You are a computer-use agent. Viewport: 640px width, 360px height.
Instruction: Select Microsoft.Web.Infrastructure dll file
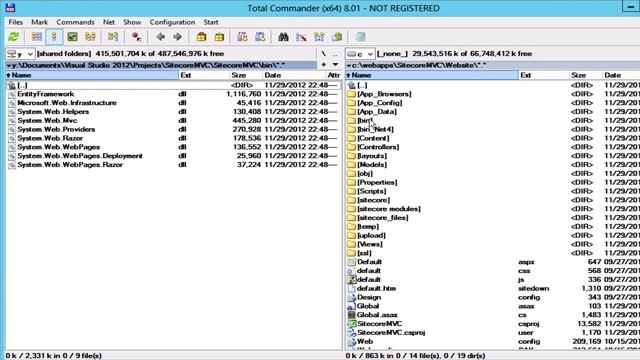coord(173,103)
